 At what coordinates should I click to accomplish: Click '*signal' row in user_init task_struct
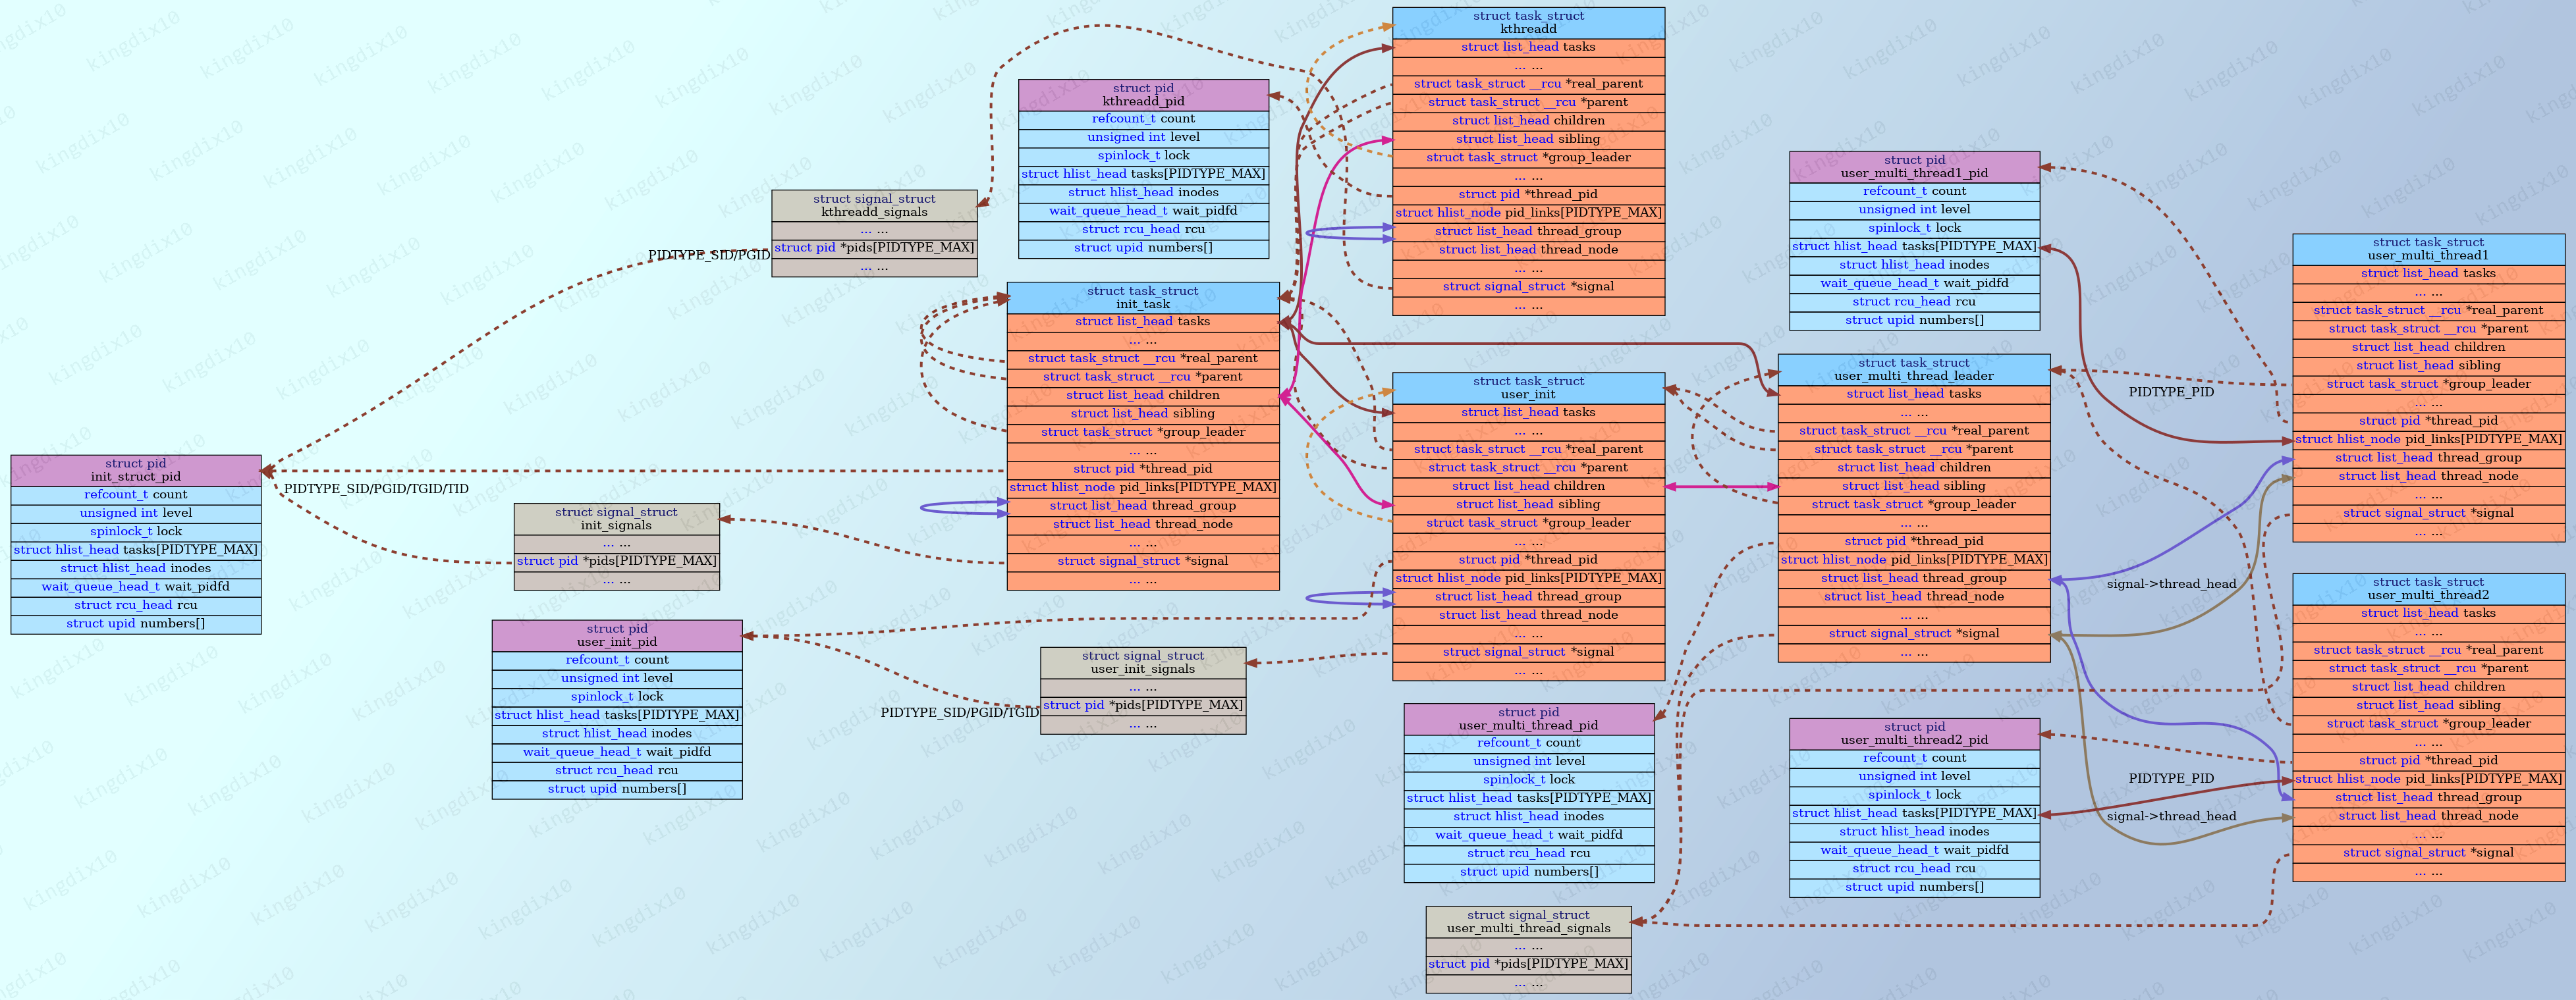tap(1528, 653)
